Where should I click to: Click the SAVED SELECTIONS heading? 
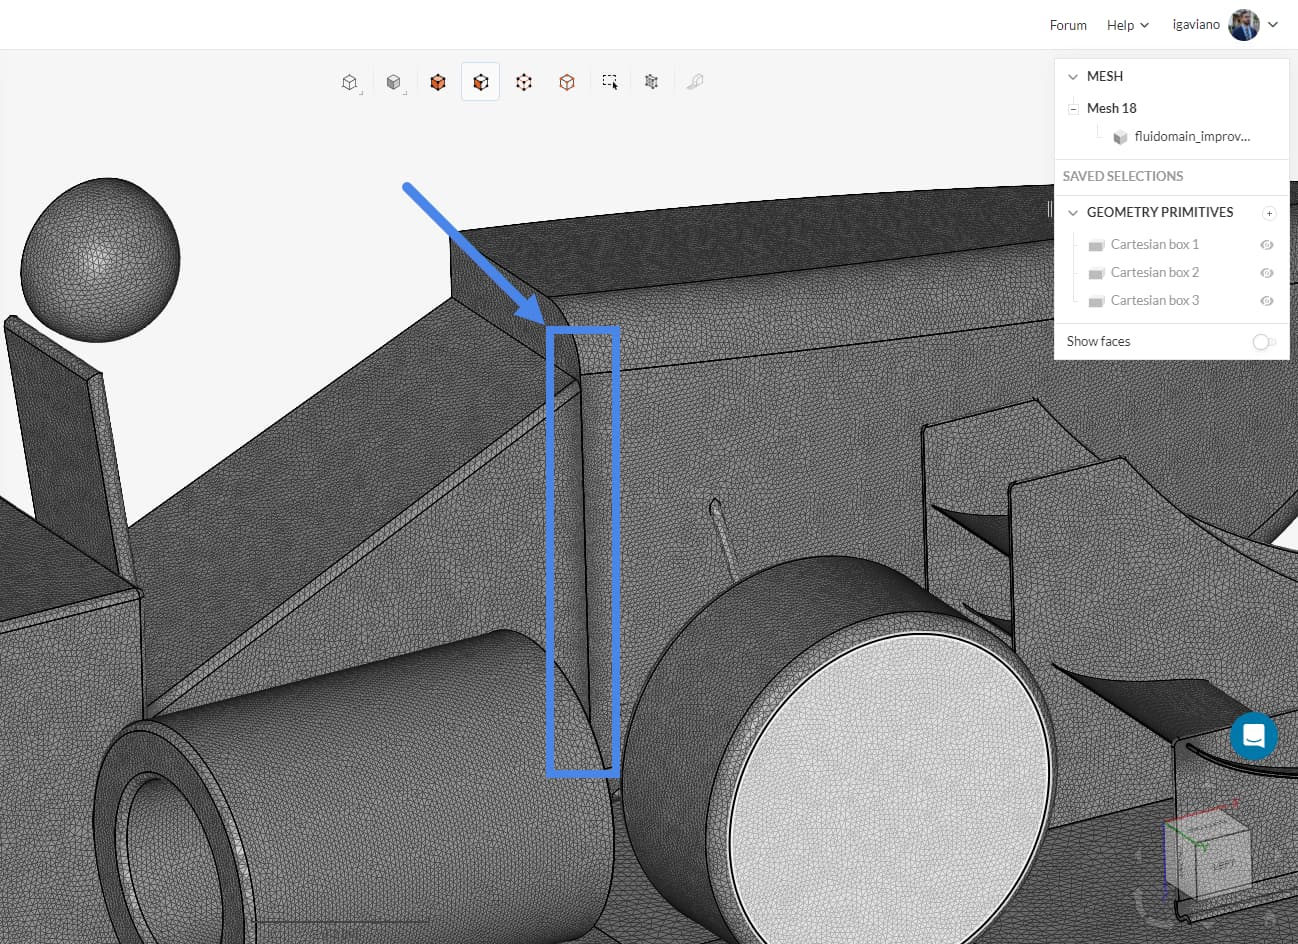[1123, 176]
